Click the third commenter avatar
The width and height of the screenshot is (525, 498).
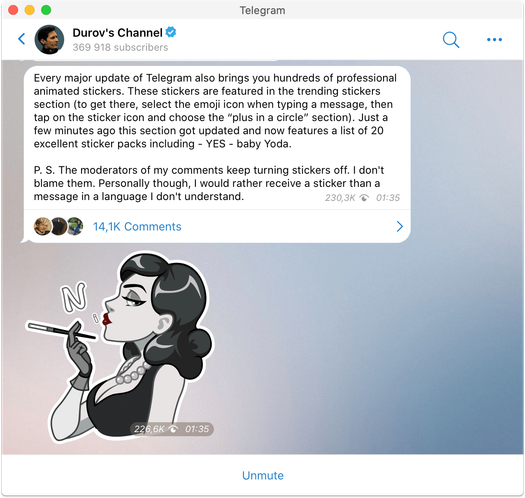click(x=75, y=226)
